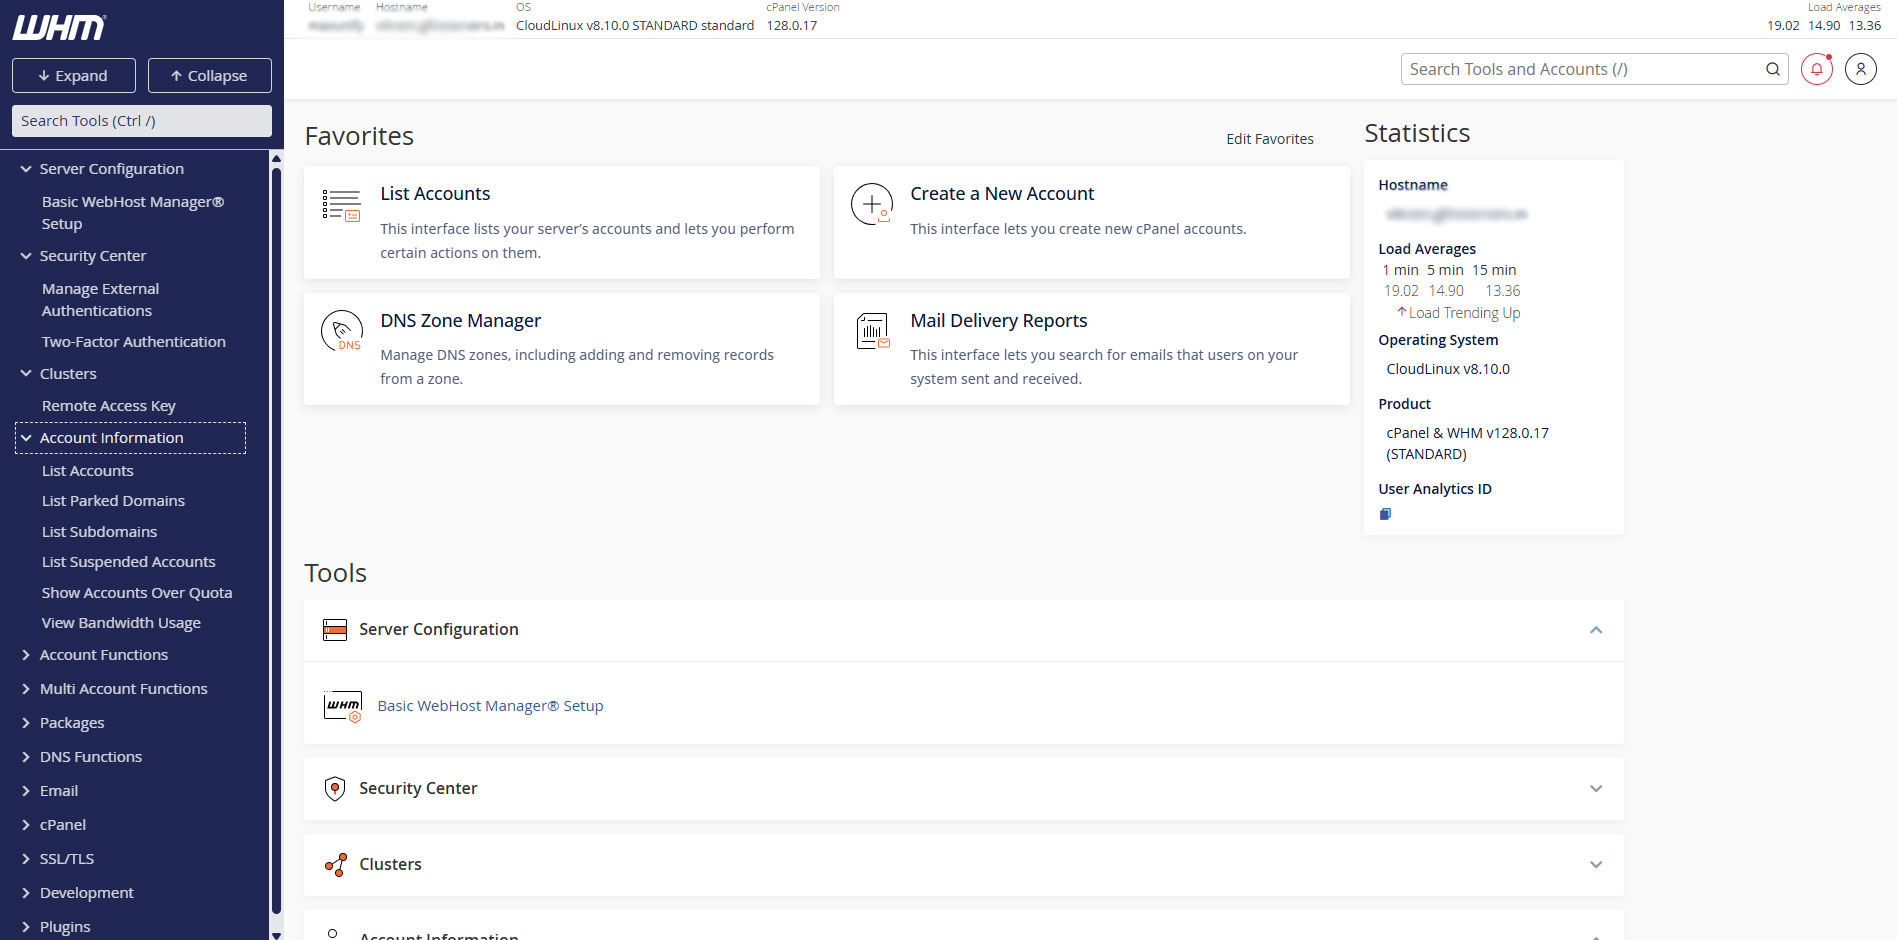1897x940 pixels.
Task: Open List Parked Domains
Action: point(113,501)
